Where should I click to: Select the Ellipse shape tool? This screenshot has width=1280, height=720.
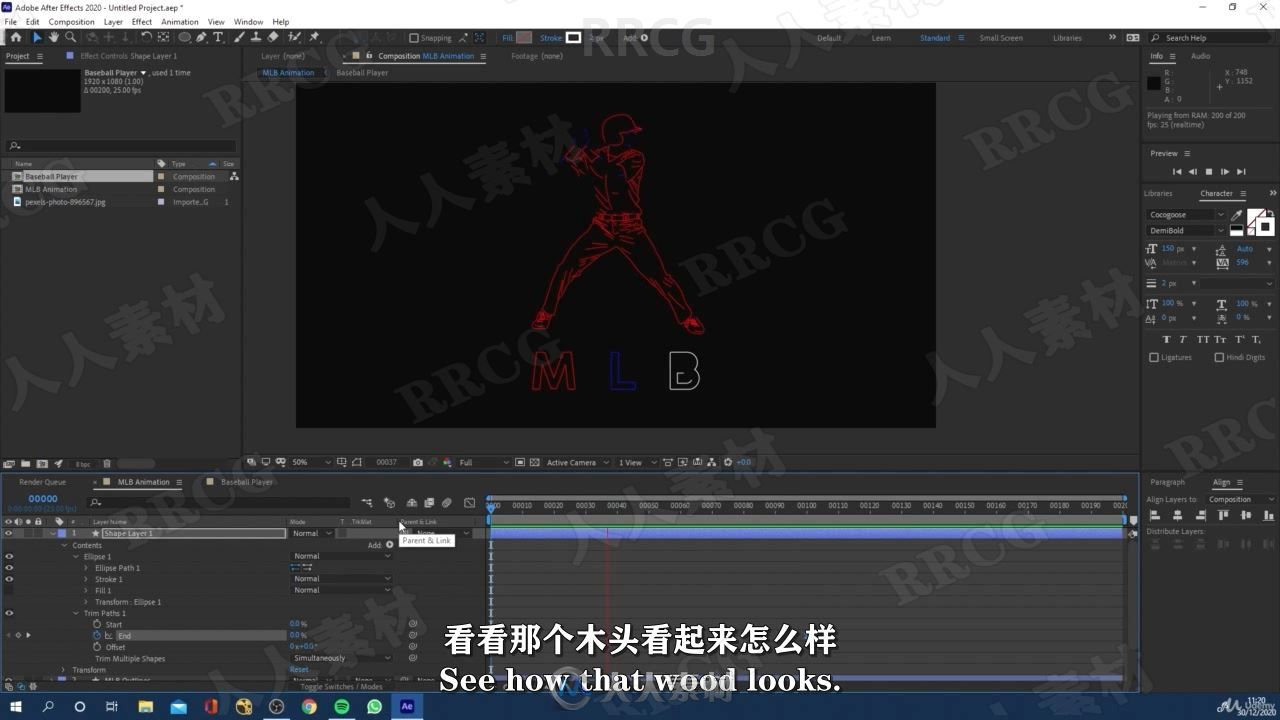(x=185, y=38)
